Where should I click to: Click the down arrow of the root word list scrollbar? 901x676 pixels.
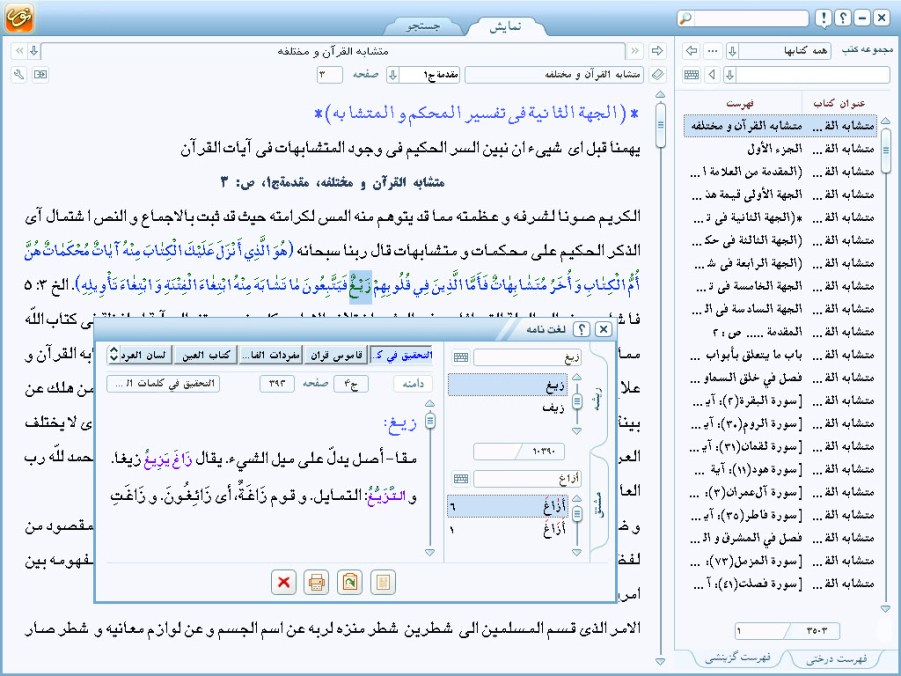577,431
